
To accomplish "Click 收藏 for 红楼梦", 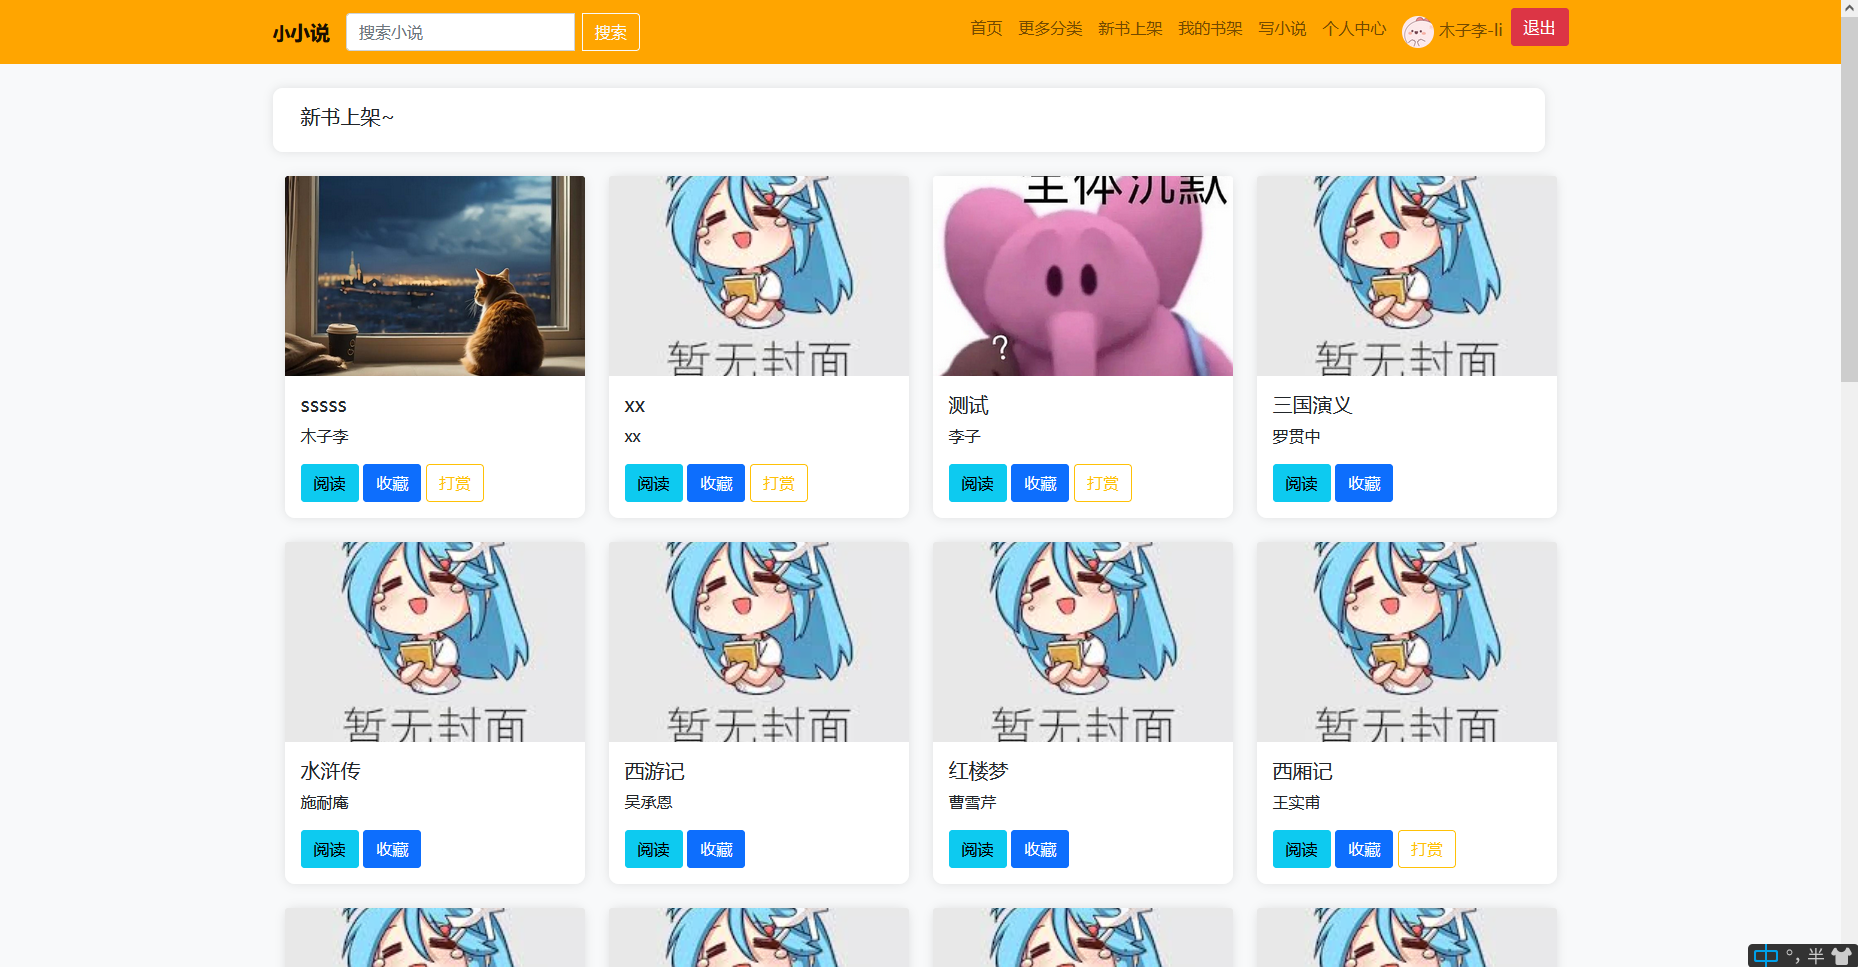I will coord(1040,849).
